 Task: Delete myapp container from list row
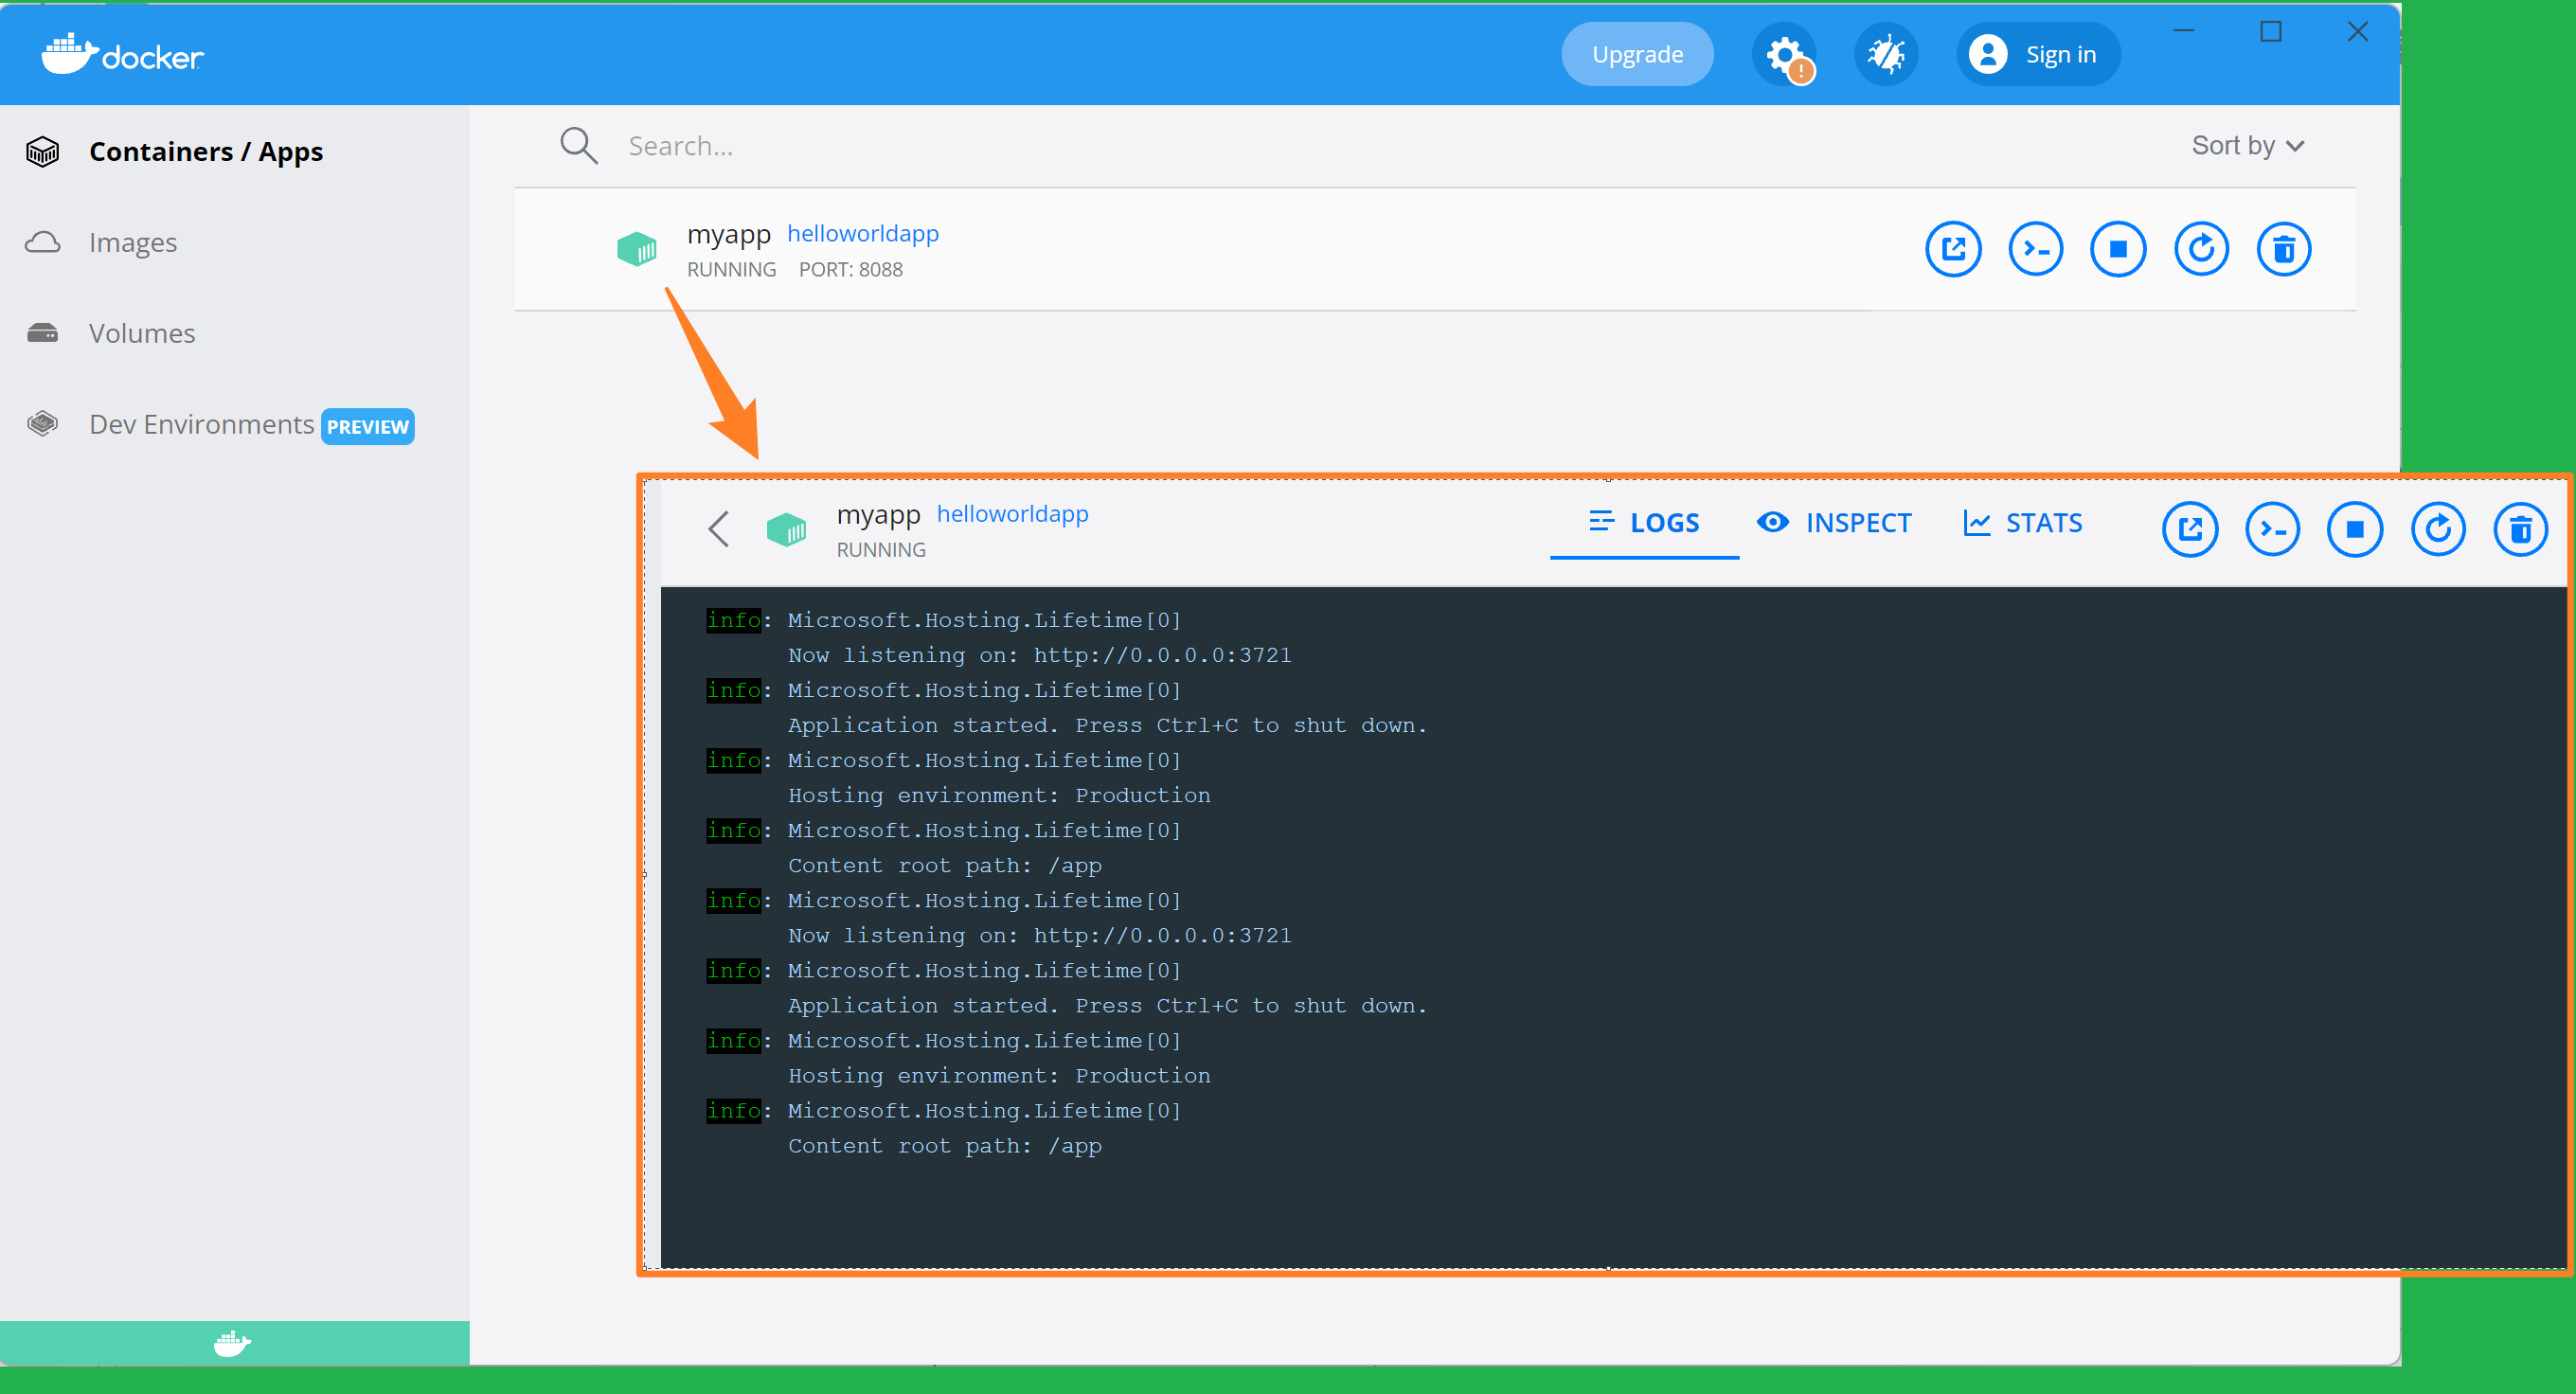click(x=2283, y=249)
